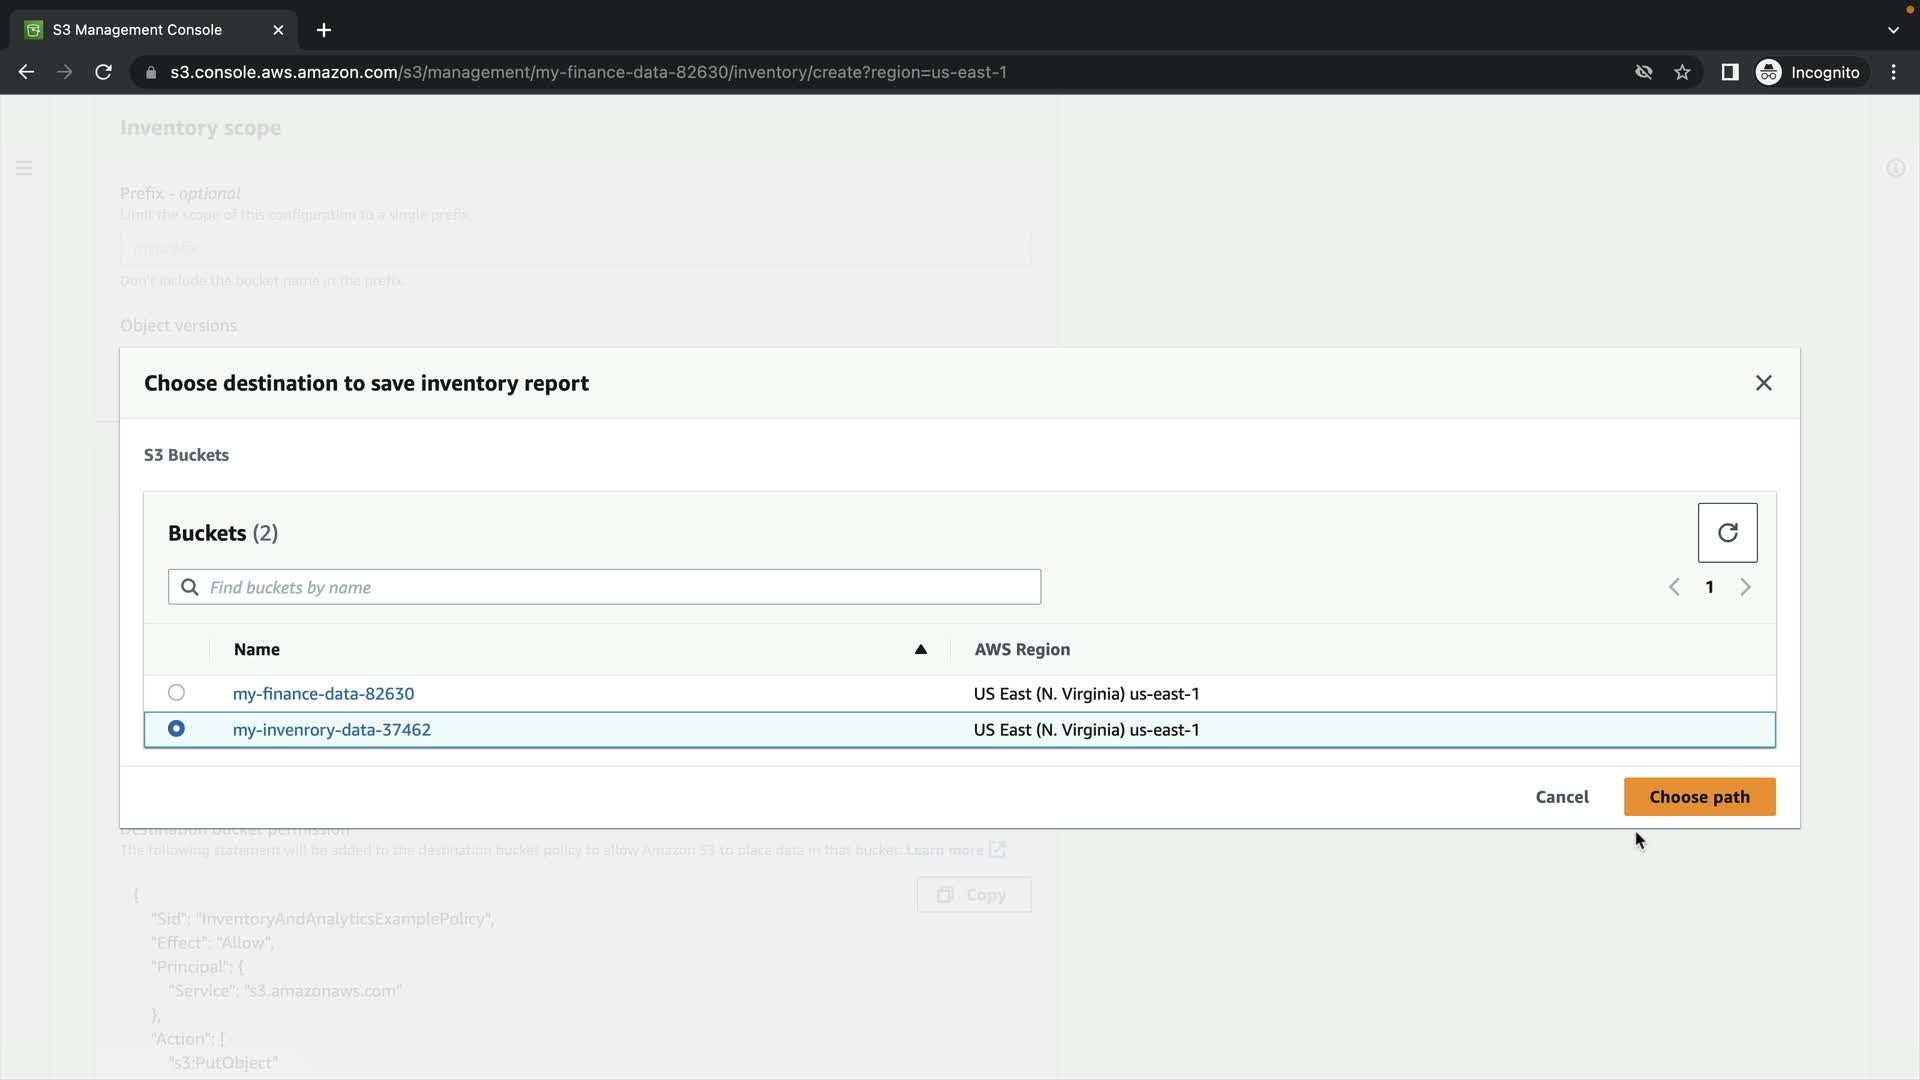
Task: Reload the browser page
Action: point(103,72)
